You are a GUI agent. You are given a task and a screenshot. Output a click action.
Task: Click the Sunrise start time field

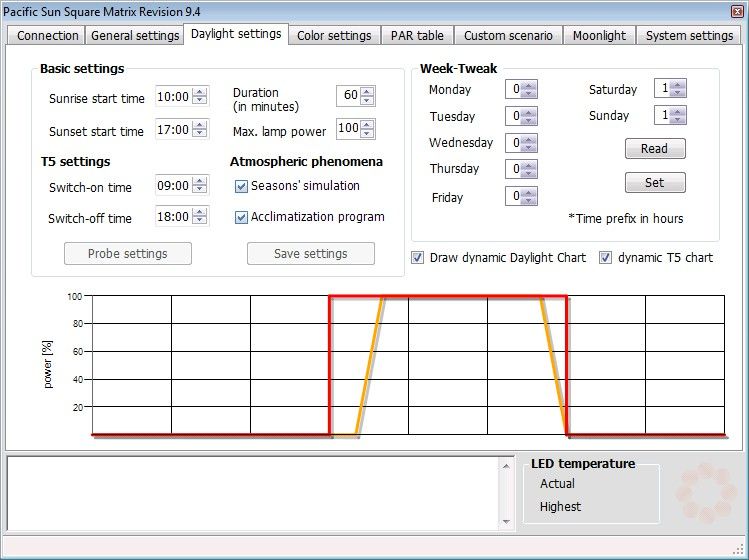(173, 97)
